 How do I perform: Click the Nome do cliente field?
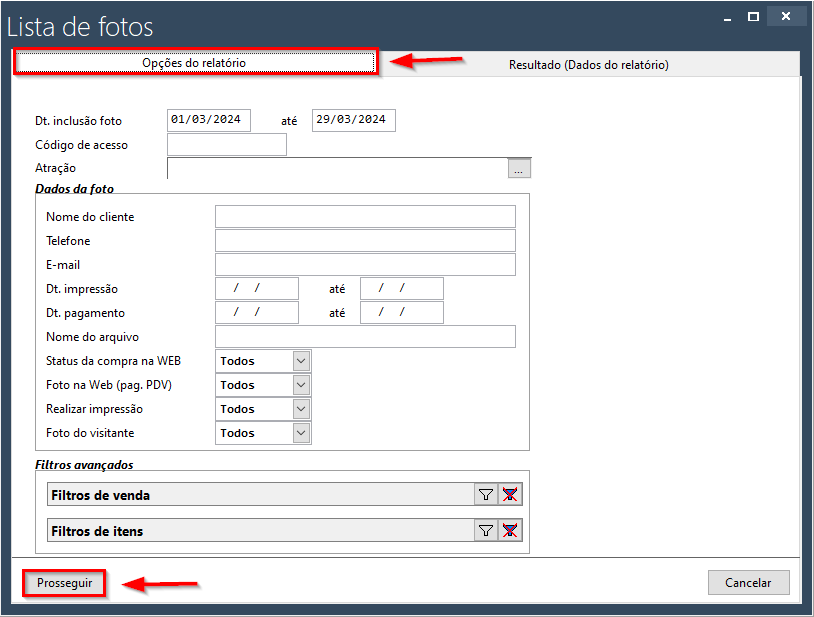tap(365, 217)
